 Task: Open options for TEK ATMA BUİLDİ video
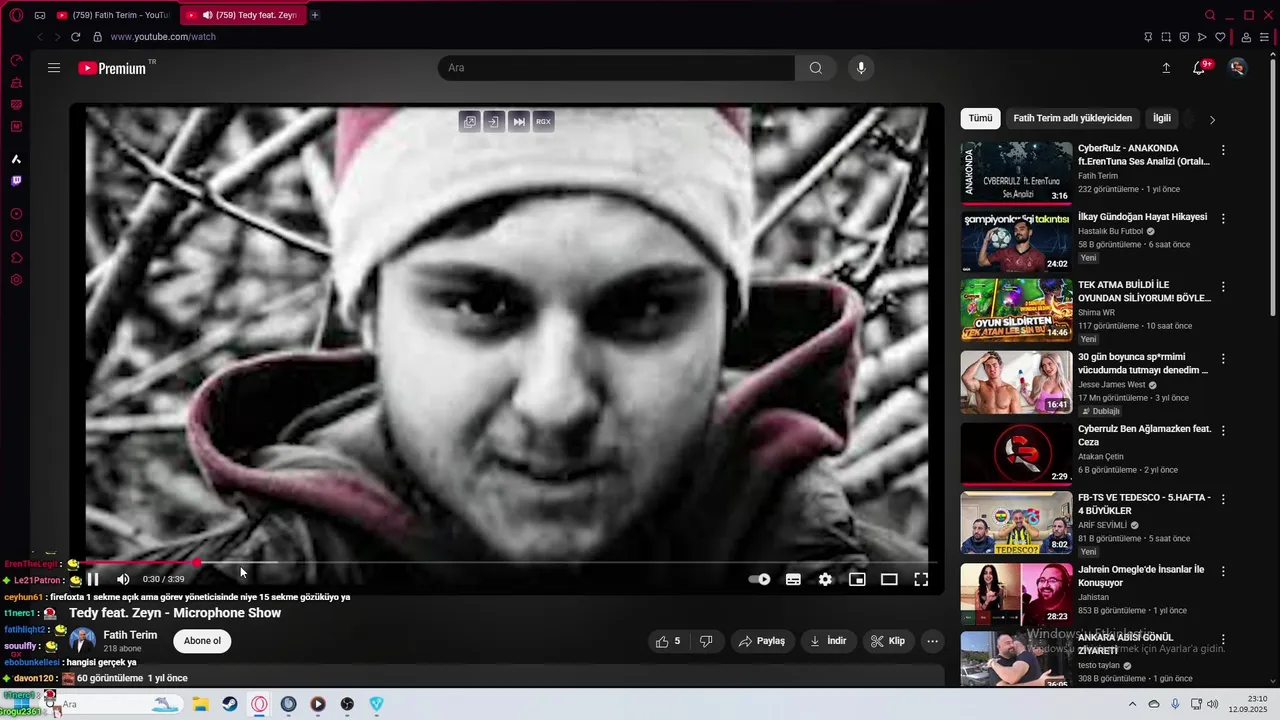coord(1223,287)
